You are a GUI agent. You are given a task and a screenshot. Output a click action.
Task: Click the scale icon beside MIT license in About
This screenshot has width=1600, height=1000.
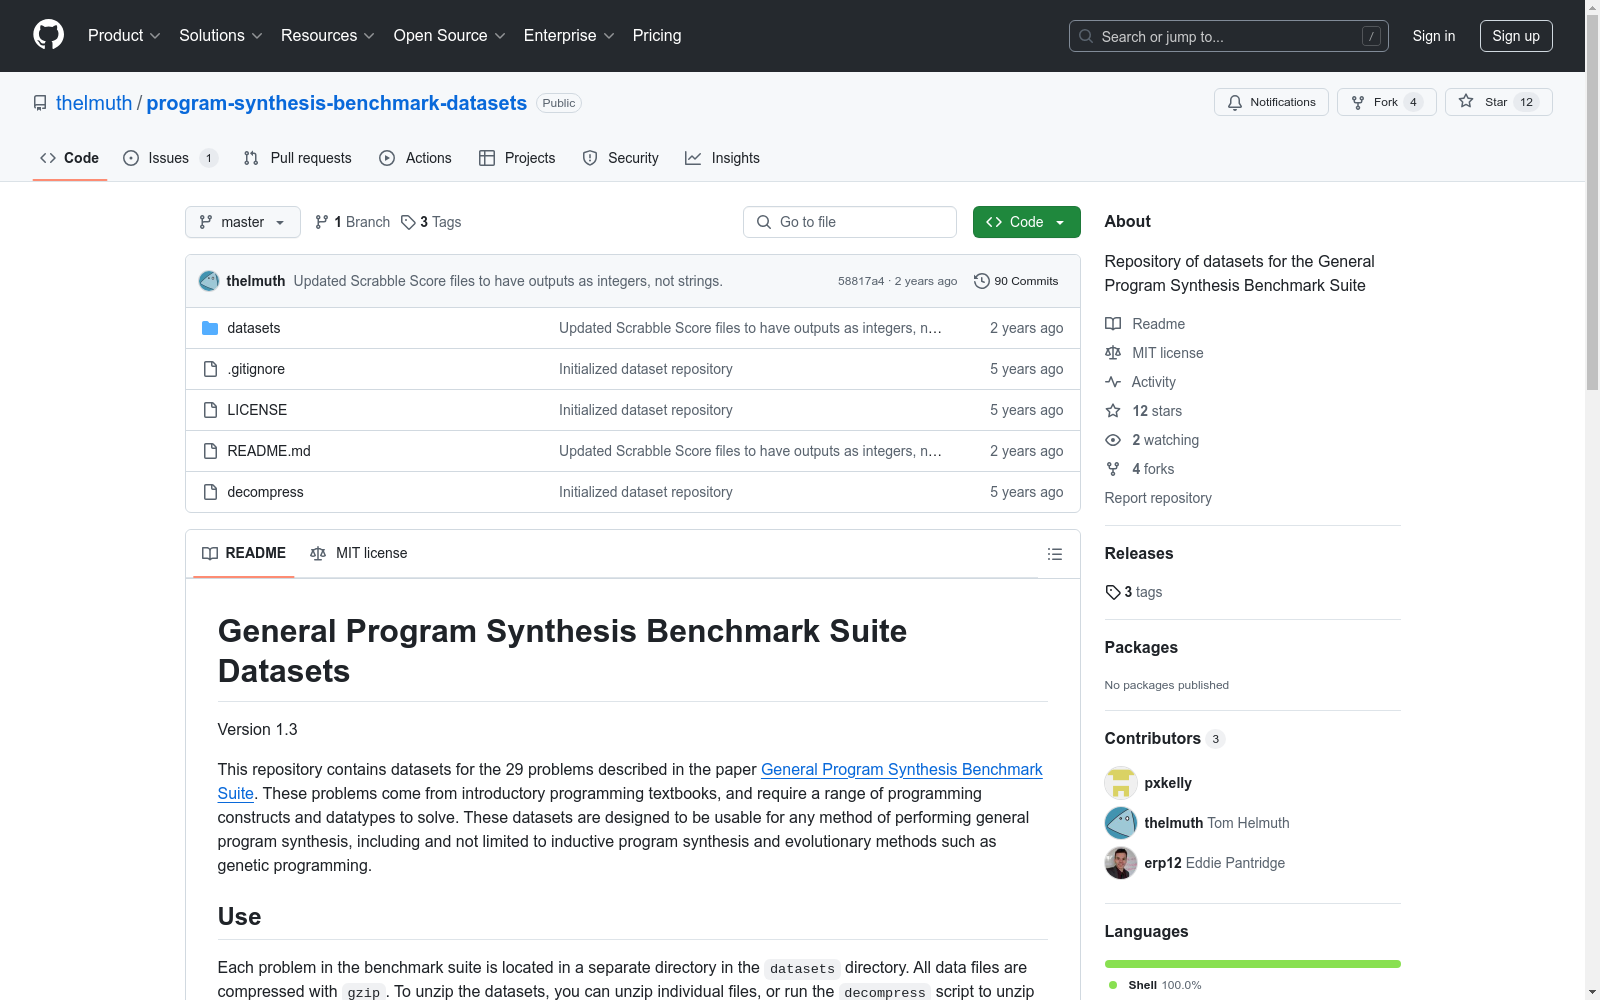pos(1113,353)
